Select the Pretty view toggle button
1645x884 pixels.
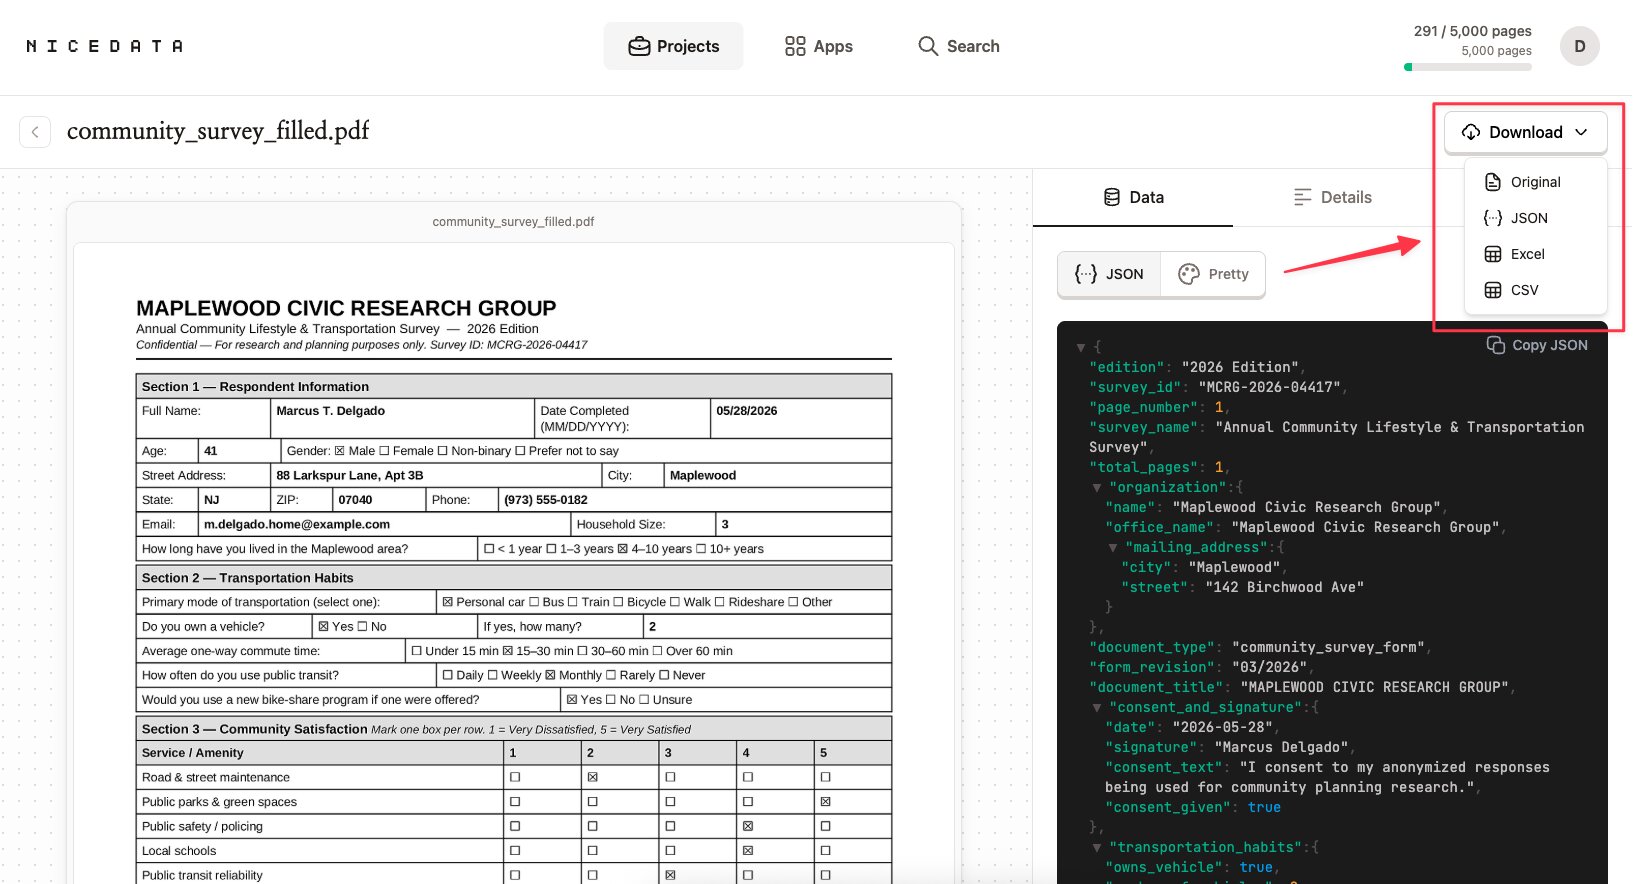pos(1213,274)
